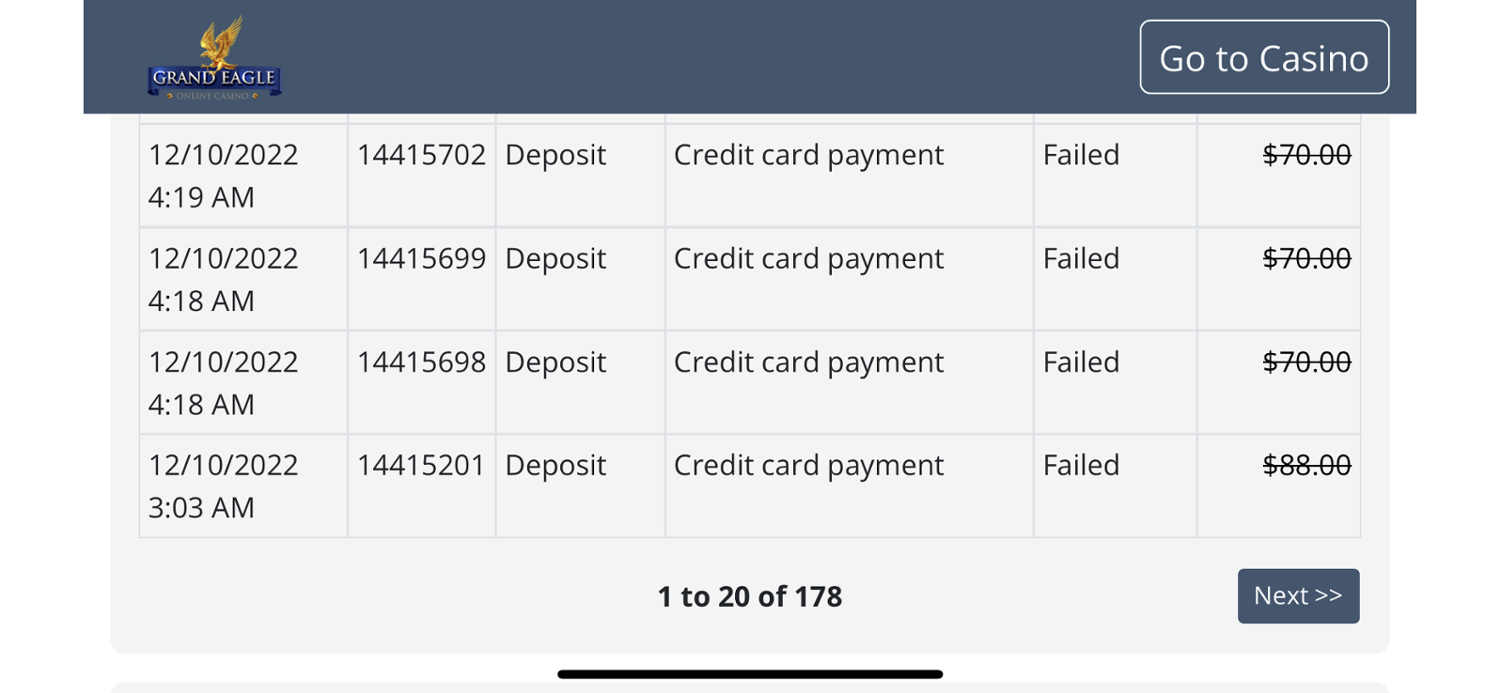
Task: Click the $70.00 amount for transaction 14415698
Action: point(1306,362)
